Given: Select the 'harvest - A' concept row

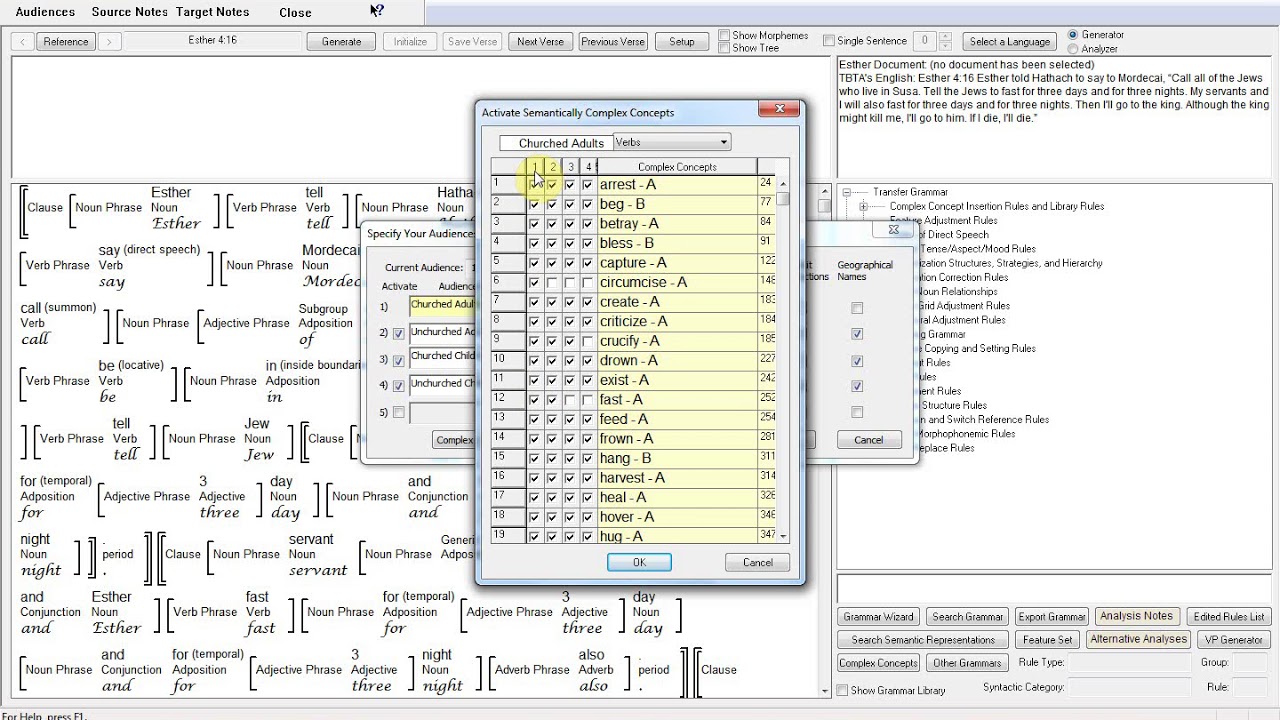Looking at the screenshot, I should (677, 478).
